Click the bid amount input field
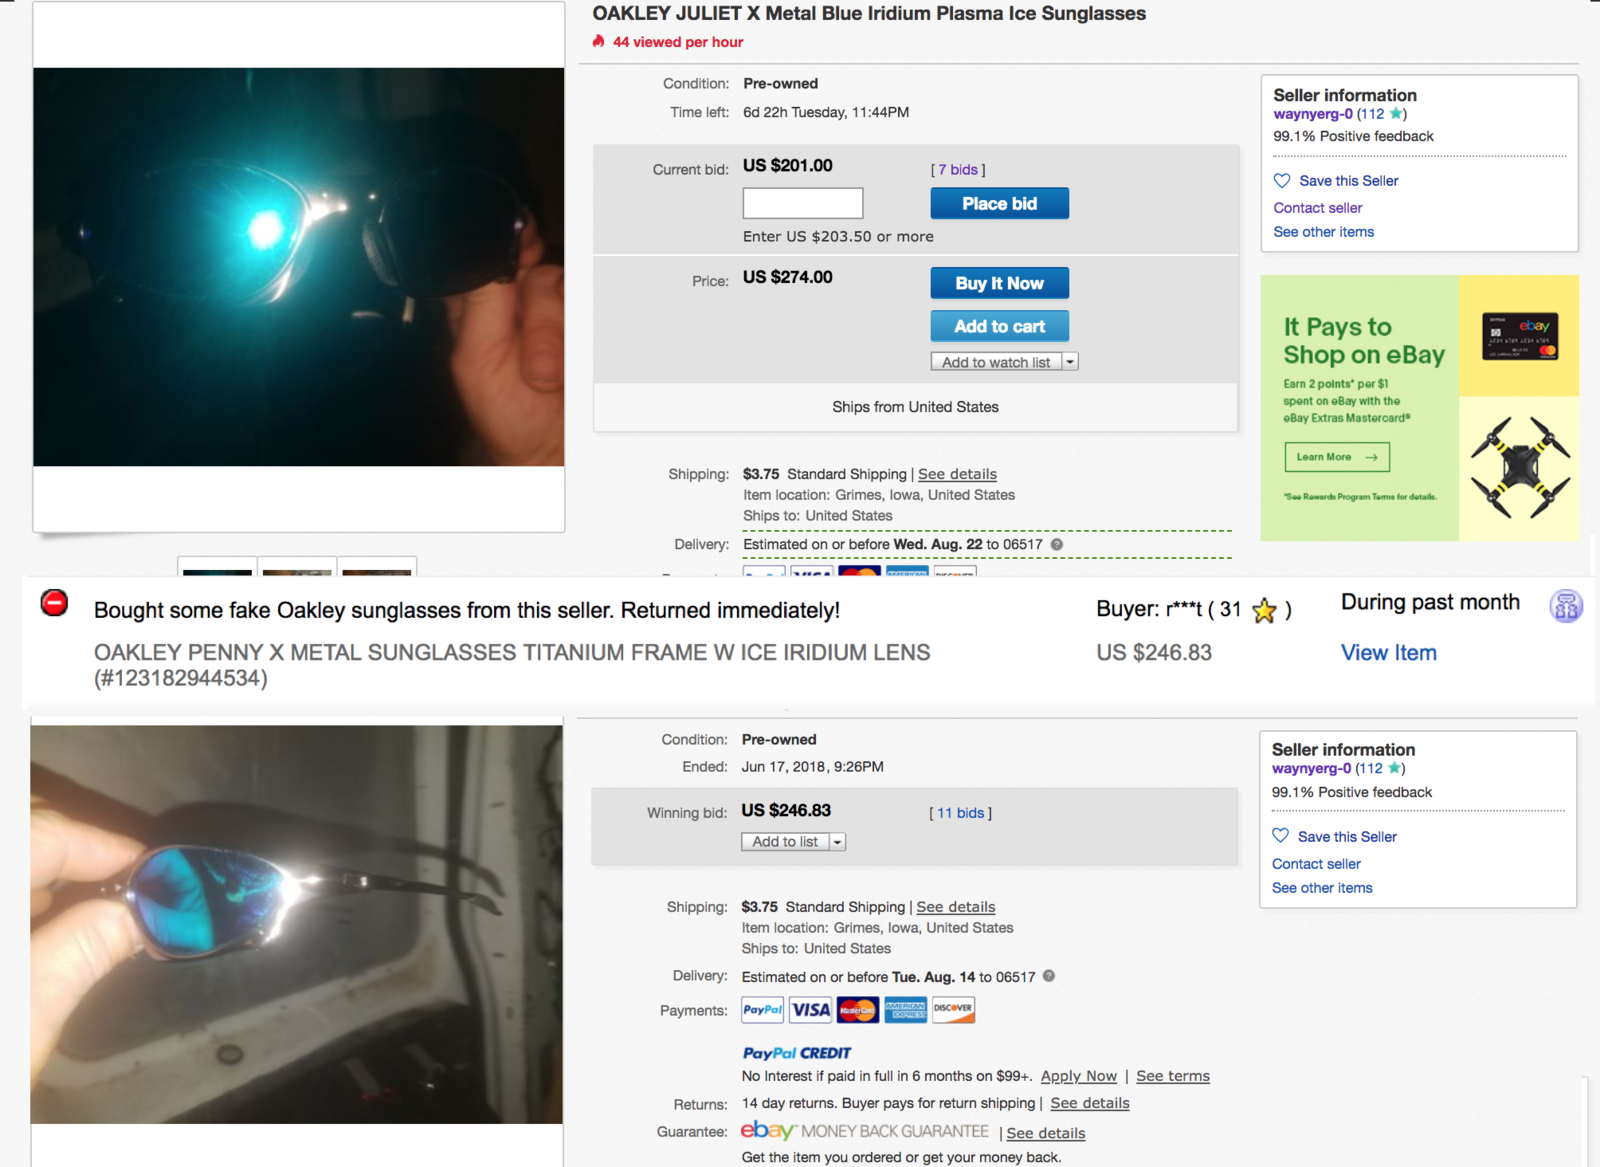Screen dimensions: 1600x1167 pyautogui.click(x=803, y=203)
